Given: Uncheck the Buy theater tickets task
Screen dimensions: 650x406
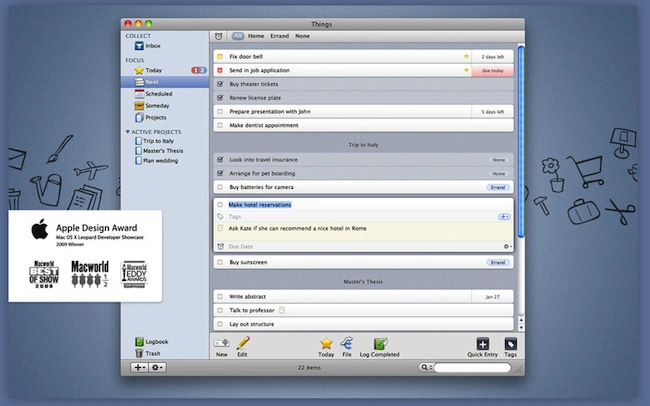Looking at the screenshot, I should 220,84.
